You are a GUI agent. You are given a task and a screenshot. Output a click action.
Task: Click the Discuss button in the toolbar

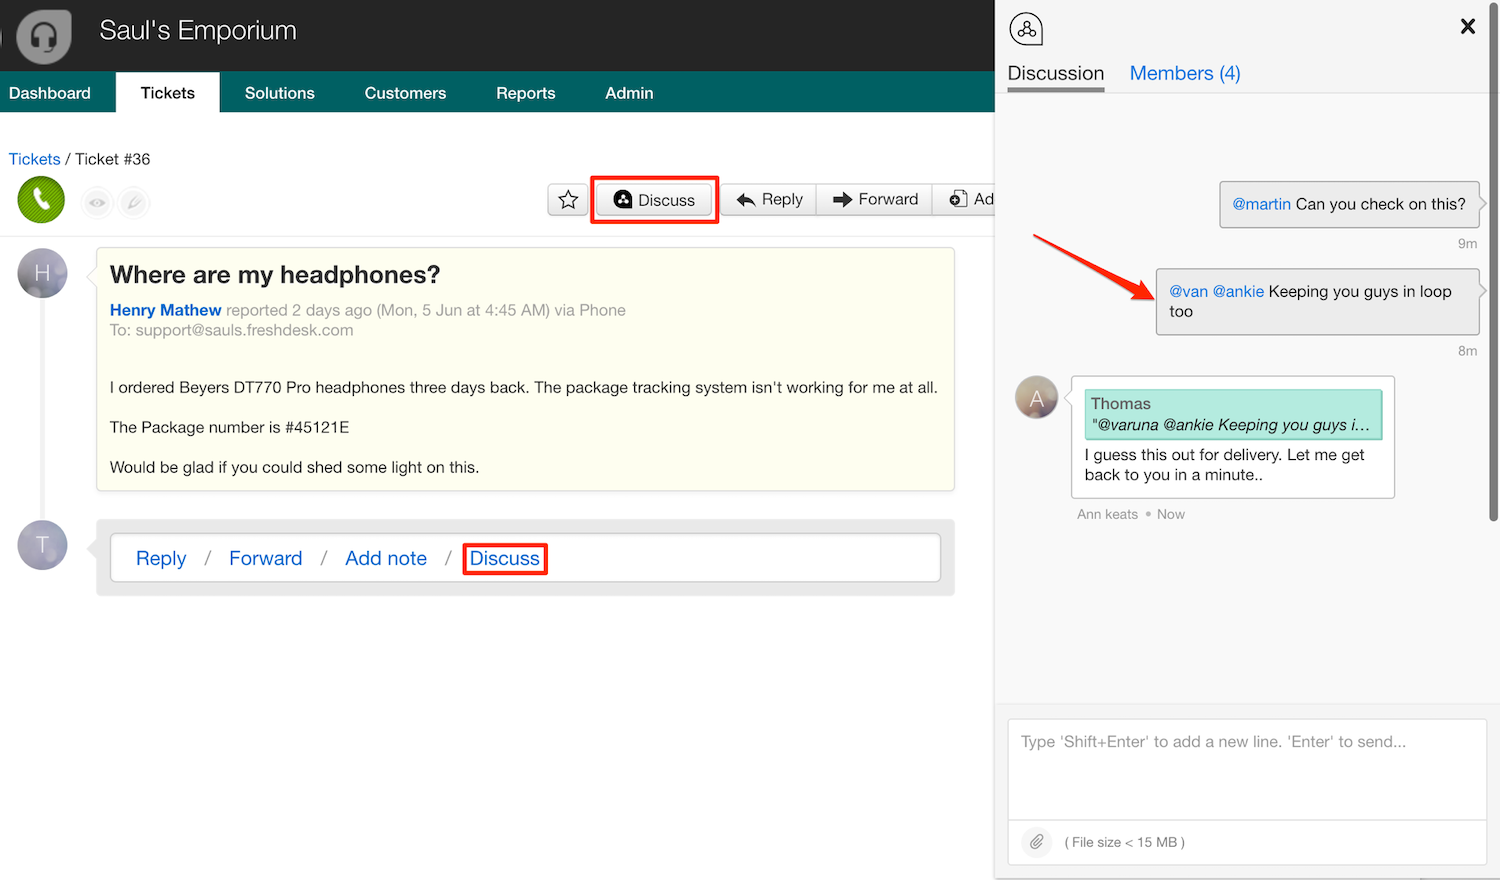[x=654, y=200]
